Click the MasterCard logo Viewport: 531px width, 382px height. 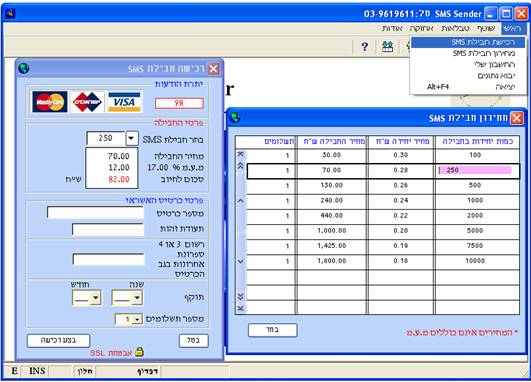click(x=50, y=102)
